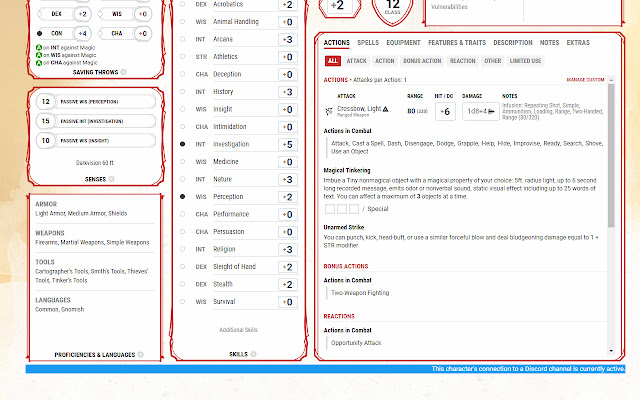Click Manage Custom link
Image resolution: width=640 pixels, height=400 pixels.
coord(585,80)
